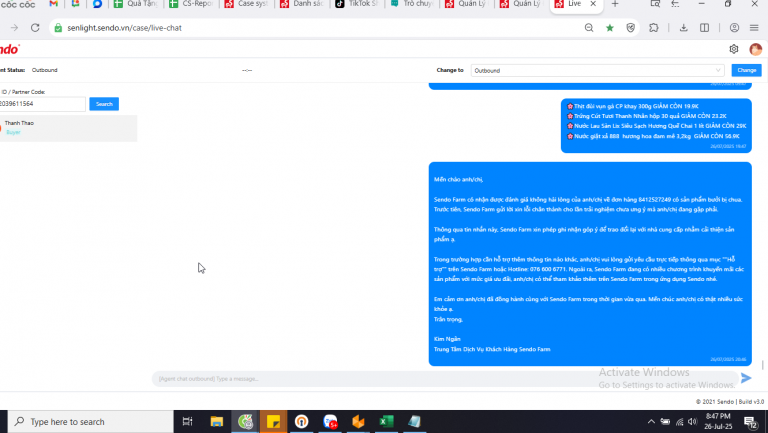Click the promotions list chat bubble
The image size is (768, 433).
coord(656,125)
